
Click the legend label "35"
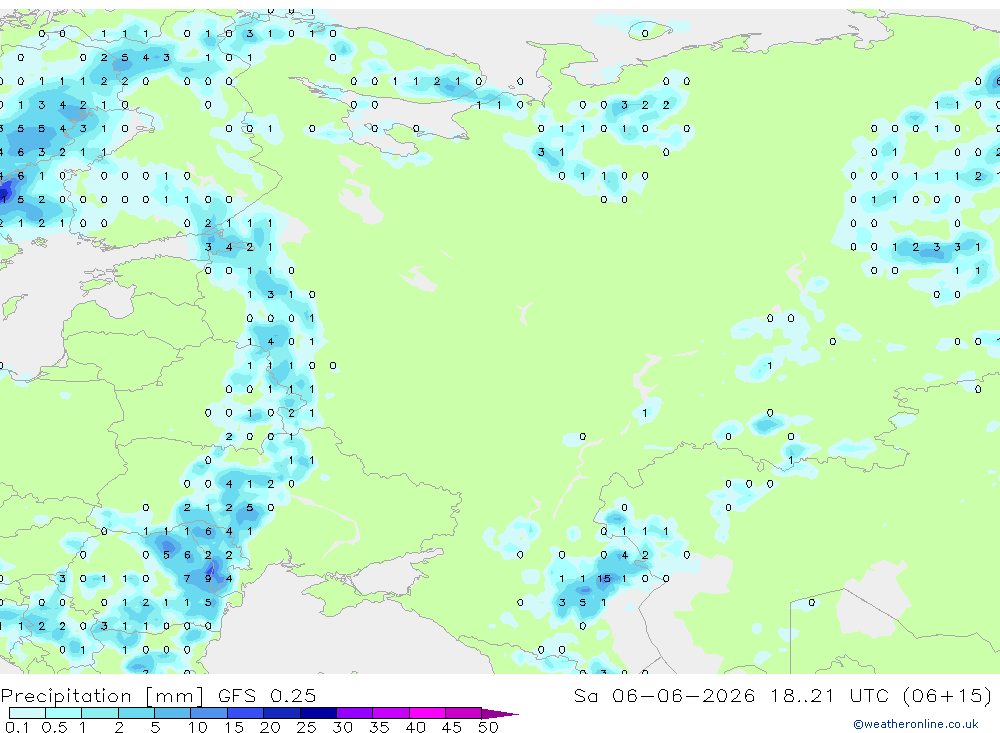coord(379,727)
